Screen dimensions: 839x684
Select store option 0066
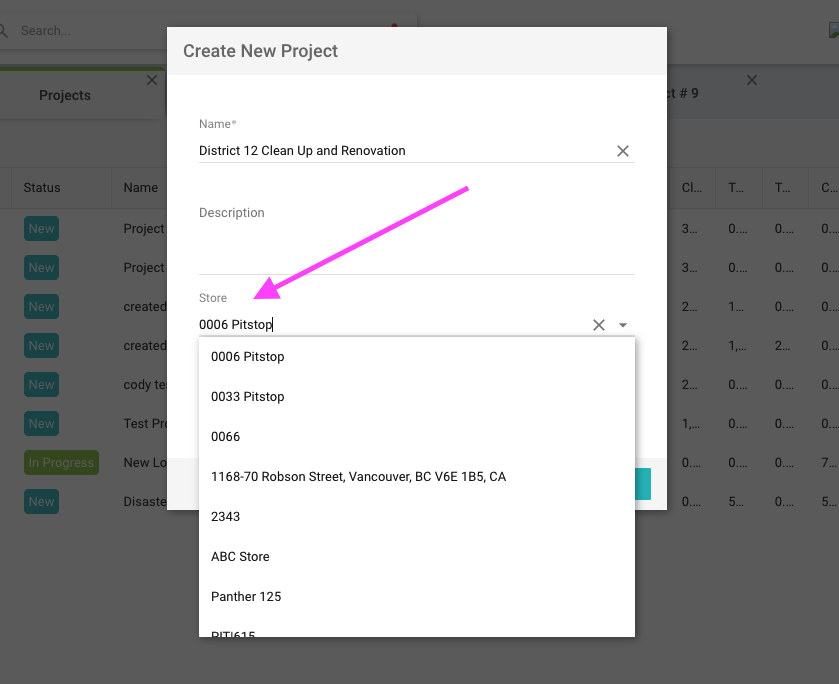(226, 437)
